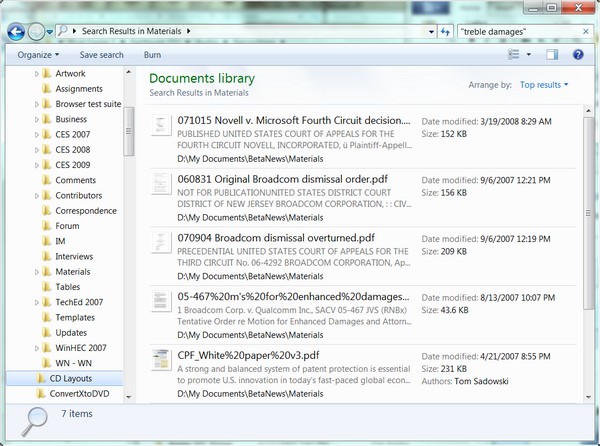Select the Correspondence folder icon
600x446 pixels.
(x=46, y=211)
